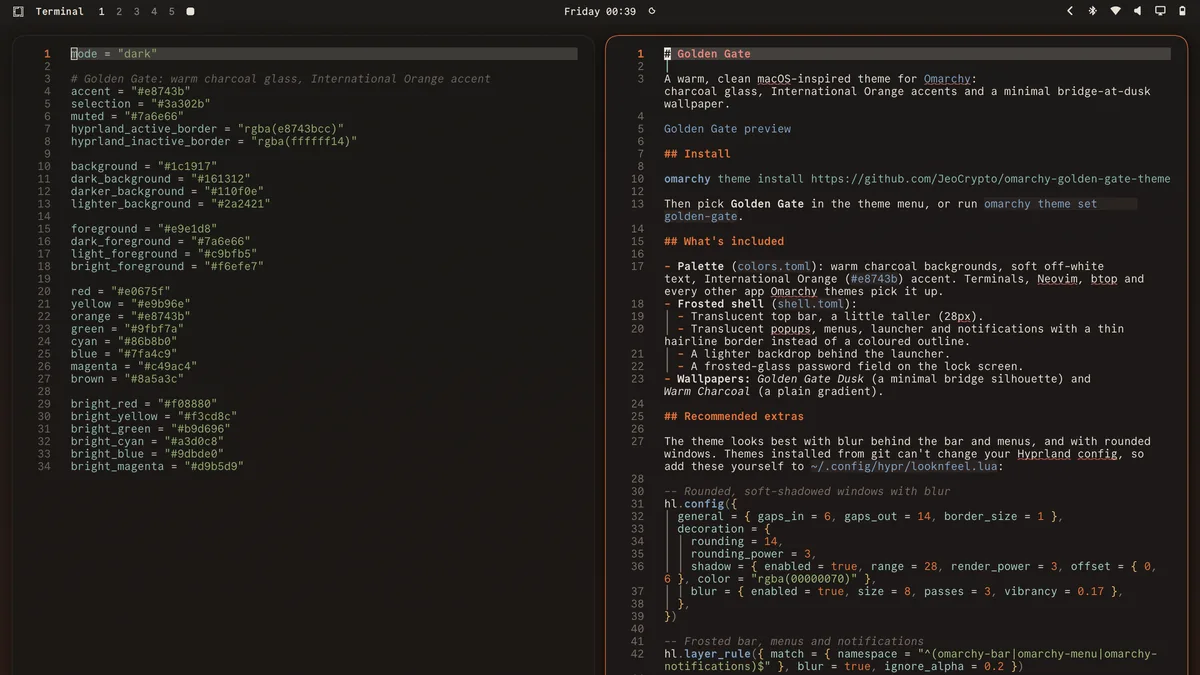Viewport: 1200px width, 675px height.
Task: Click the 'blur = { enabled = true' code line
Action: (x=907, y=591)
